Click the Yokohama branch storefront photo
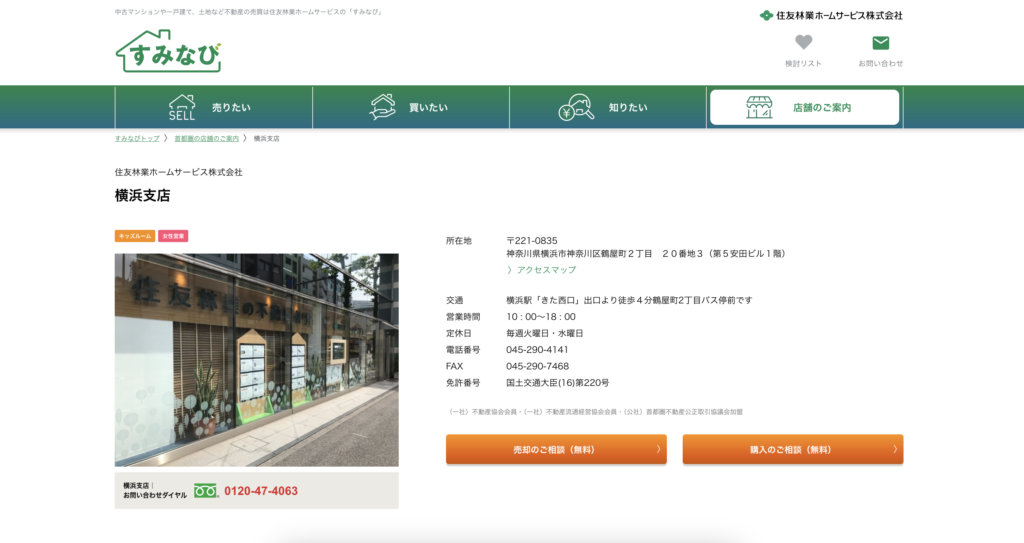 tap(256, 359)
